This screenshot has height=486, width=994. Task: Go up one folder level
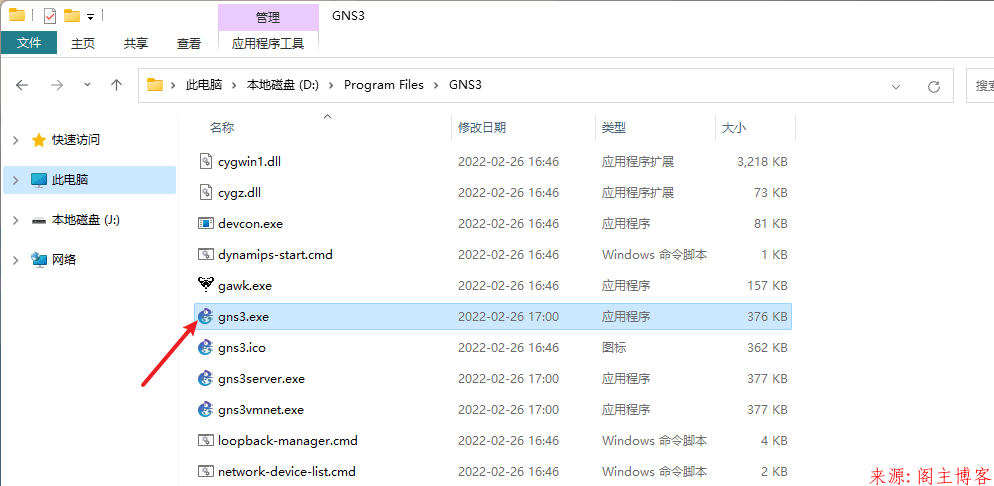click(116, 85)
